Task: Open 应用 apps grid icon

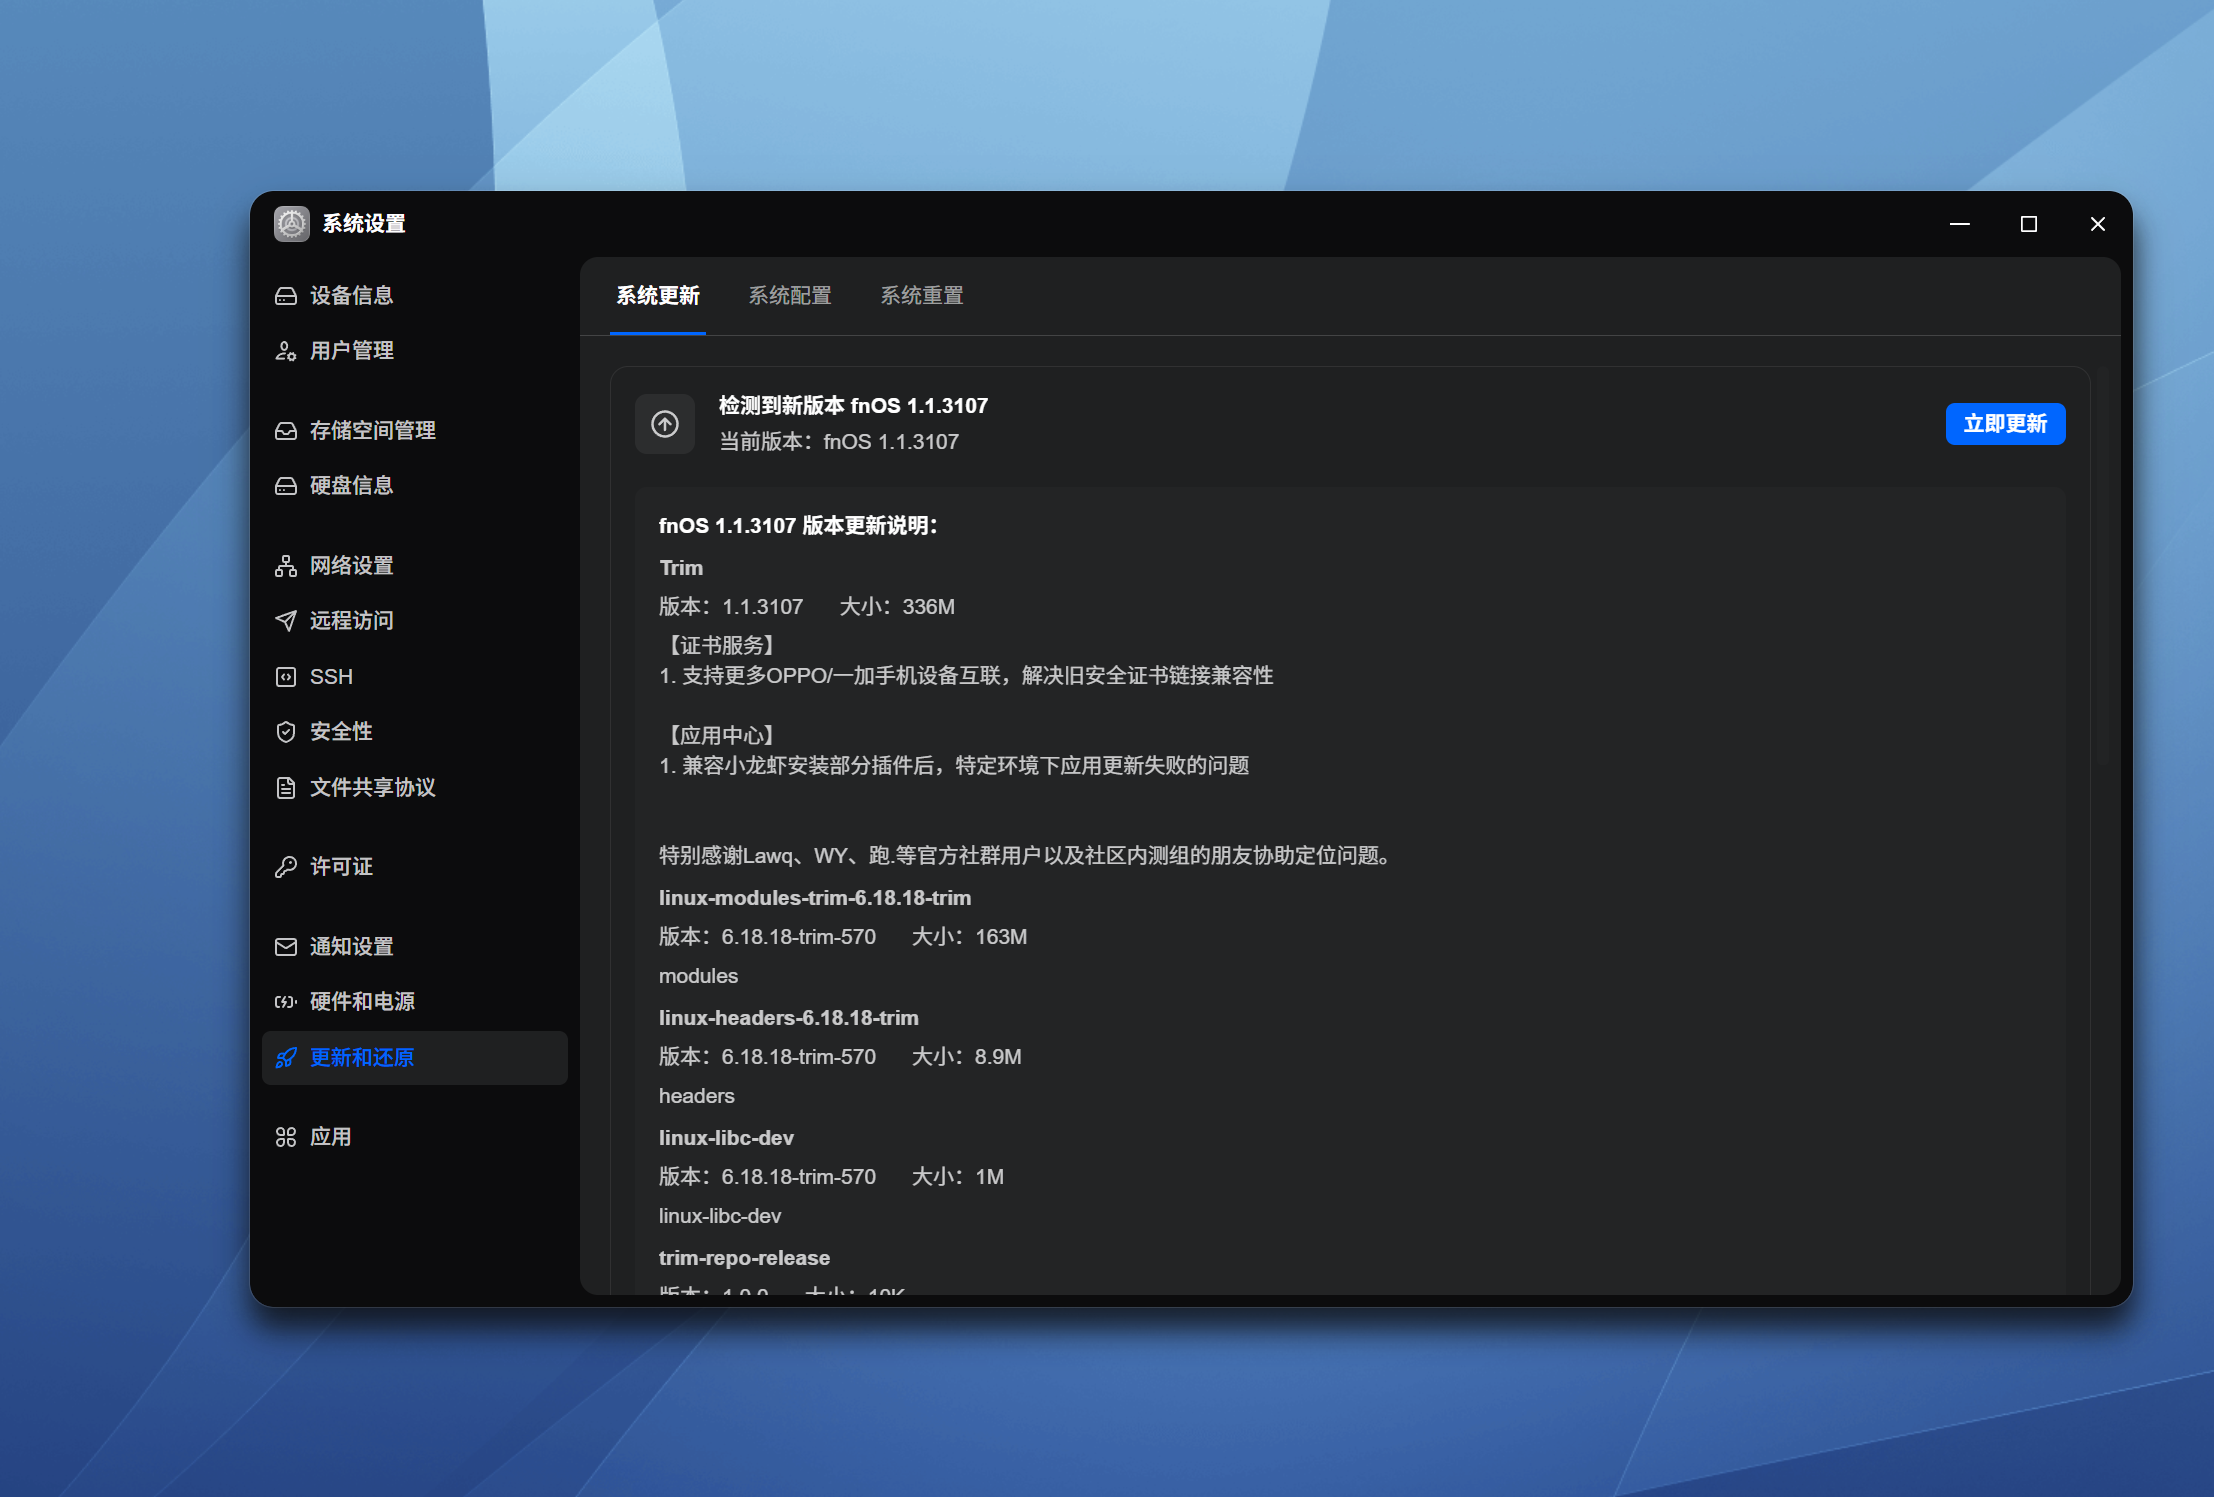Action: [286, 1137]
